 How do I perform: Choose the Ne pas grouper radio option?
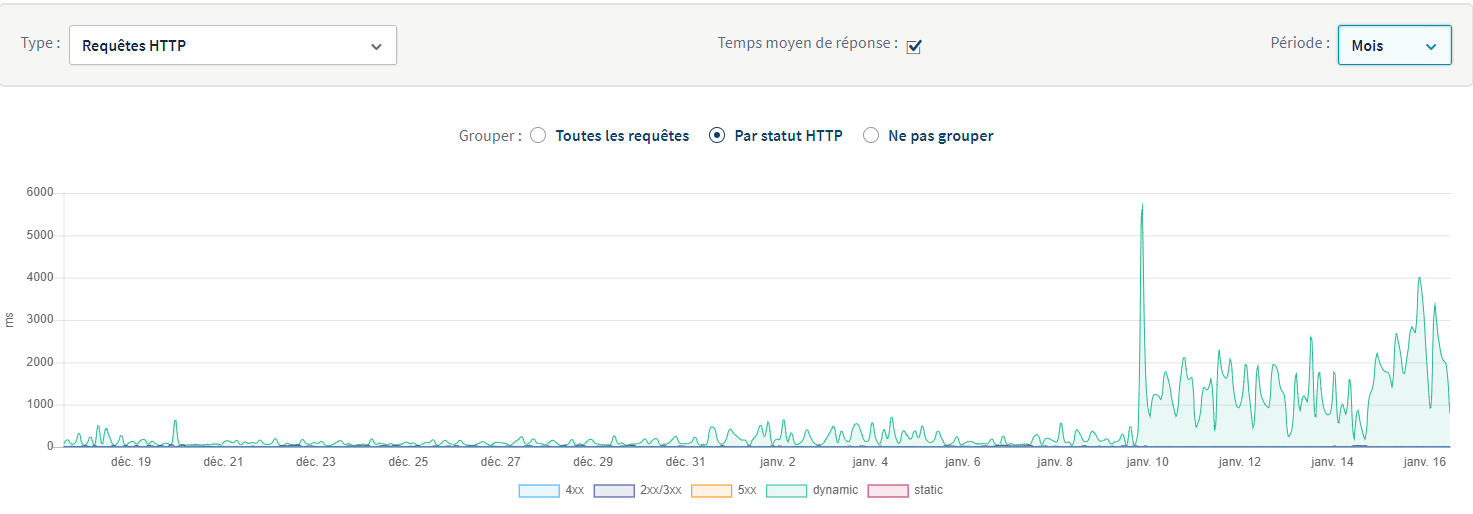871,136
